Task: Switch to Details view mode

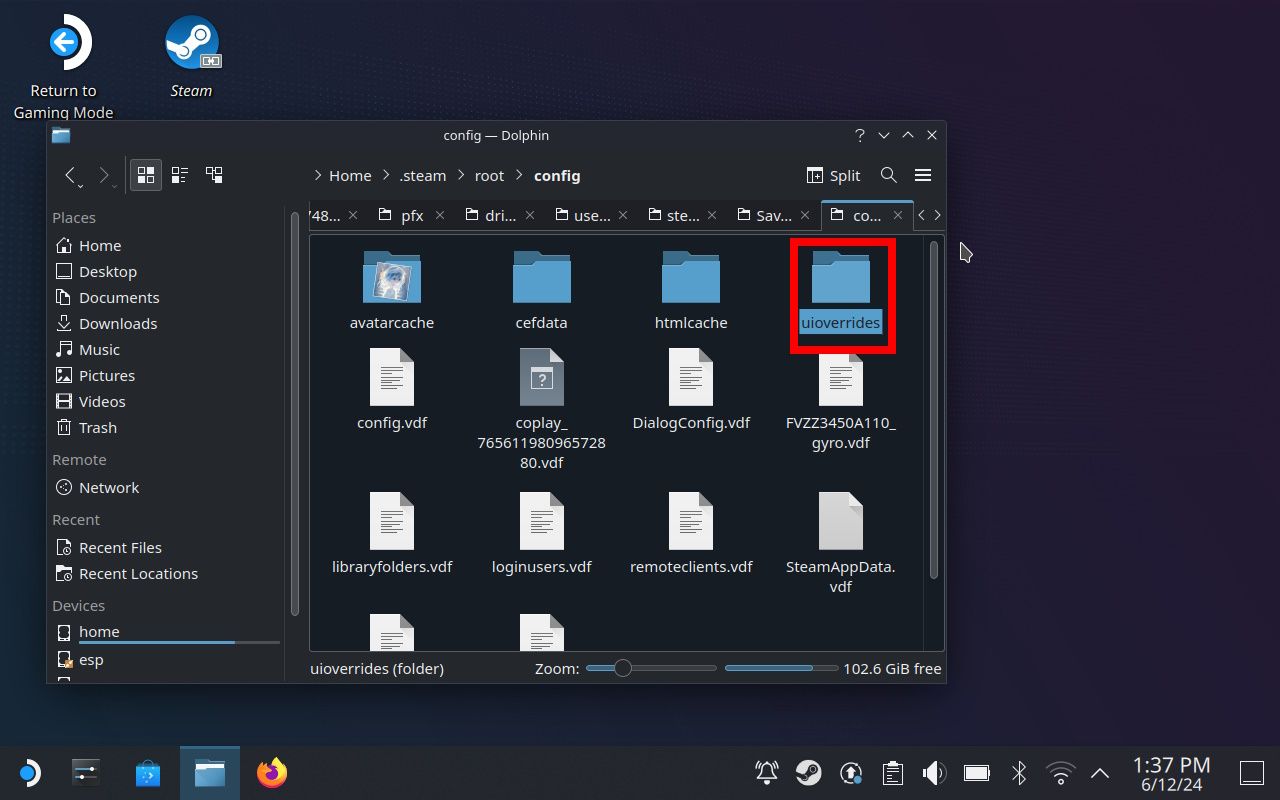Action: pos(214,175)
